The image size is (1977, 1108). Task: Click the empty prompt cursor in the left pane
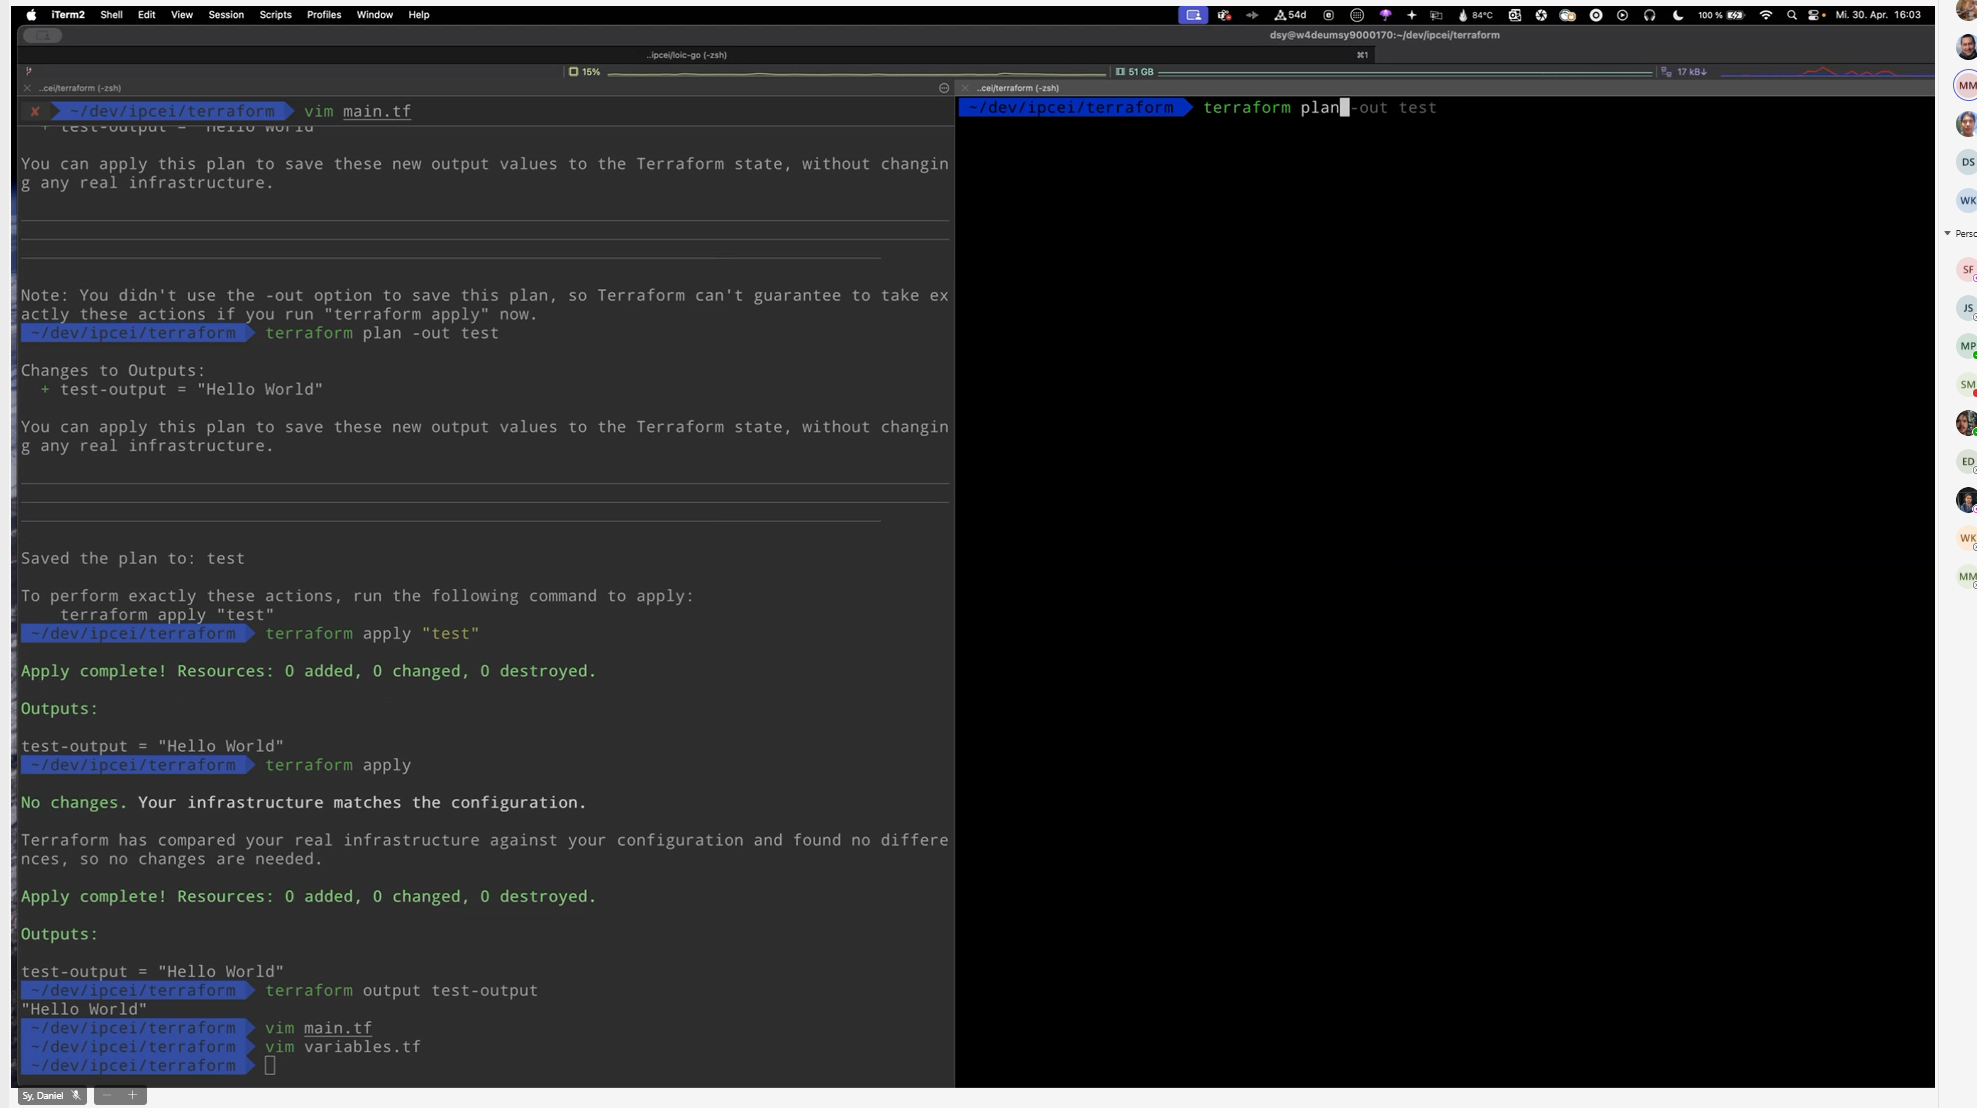click(270, 1066)
